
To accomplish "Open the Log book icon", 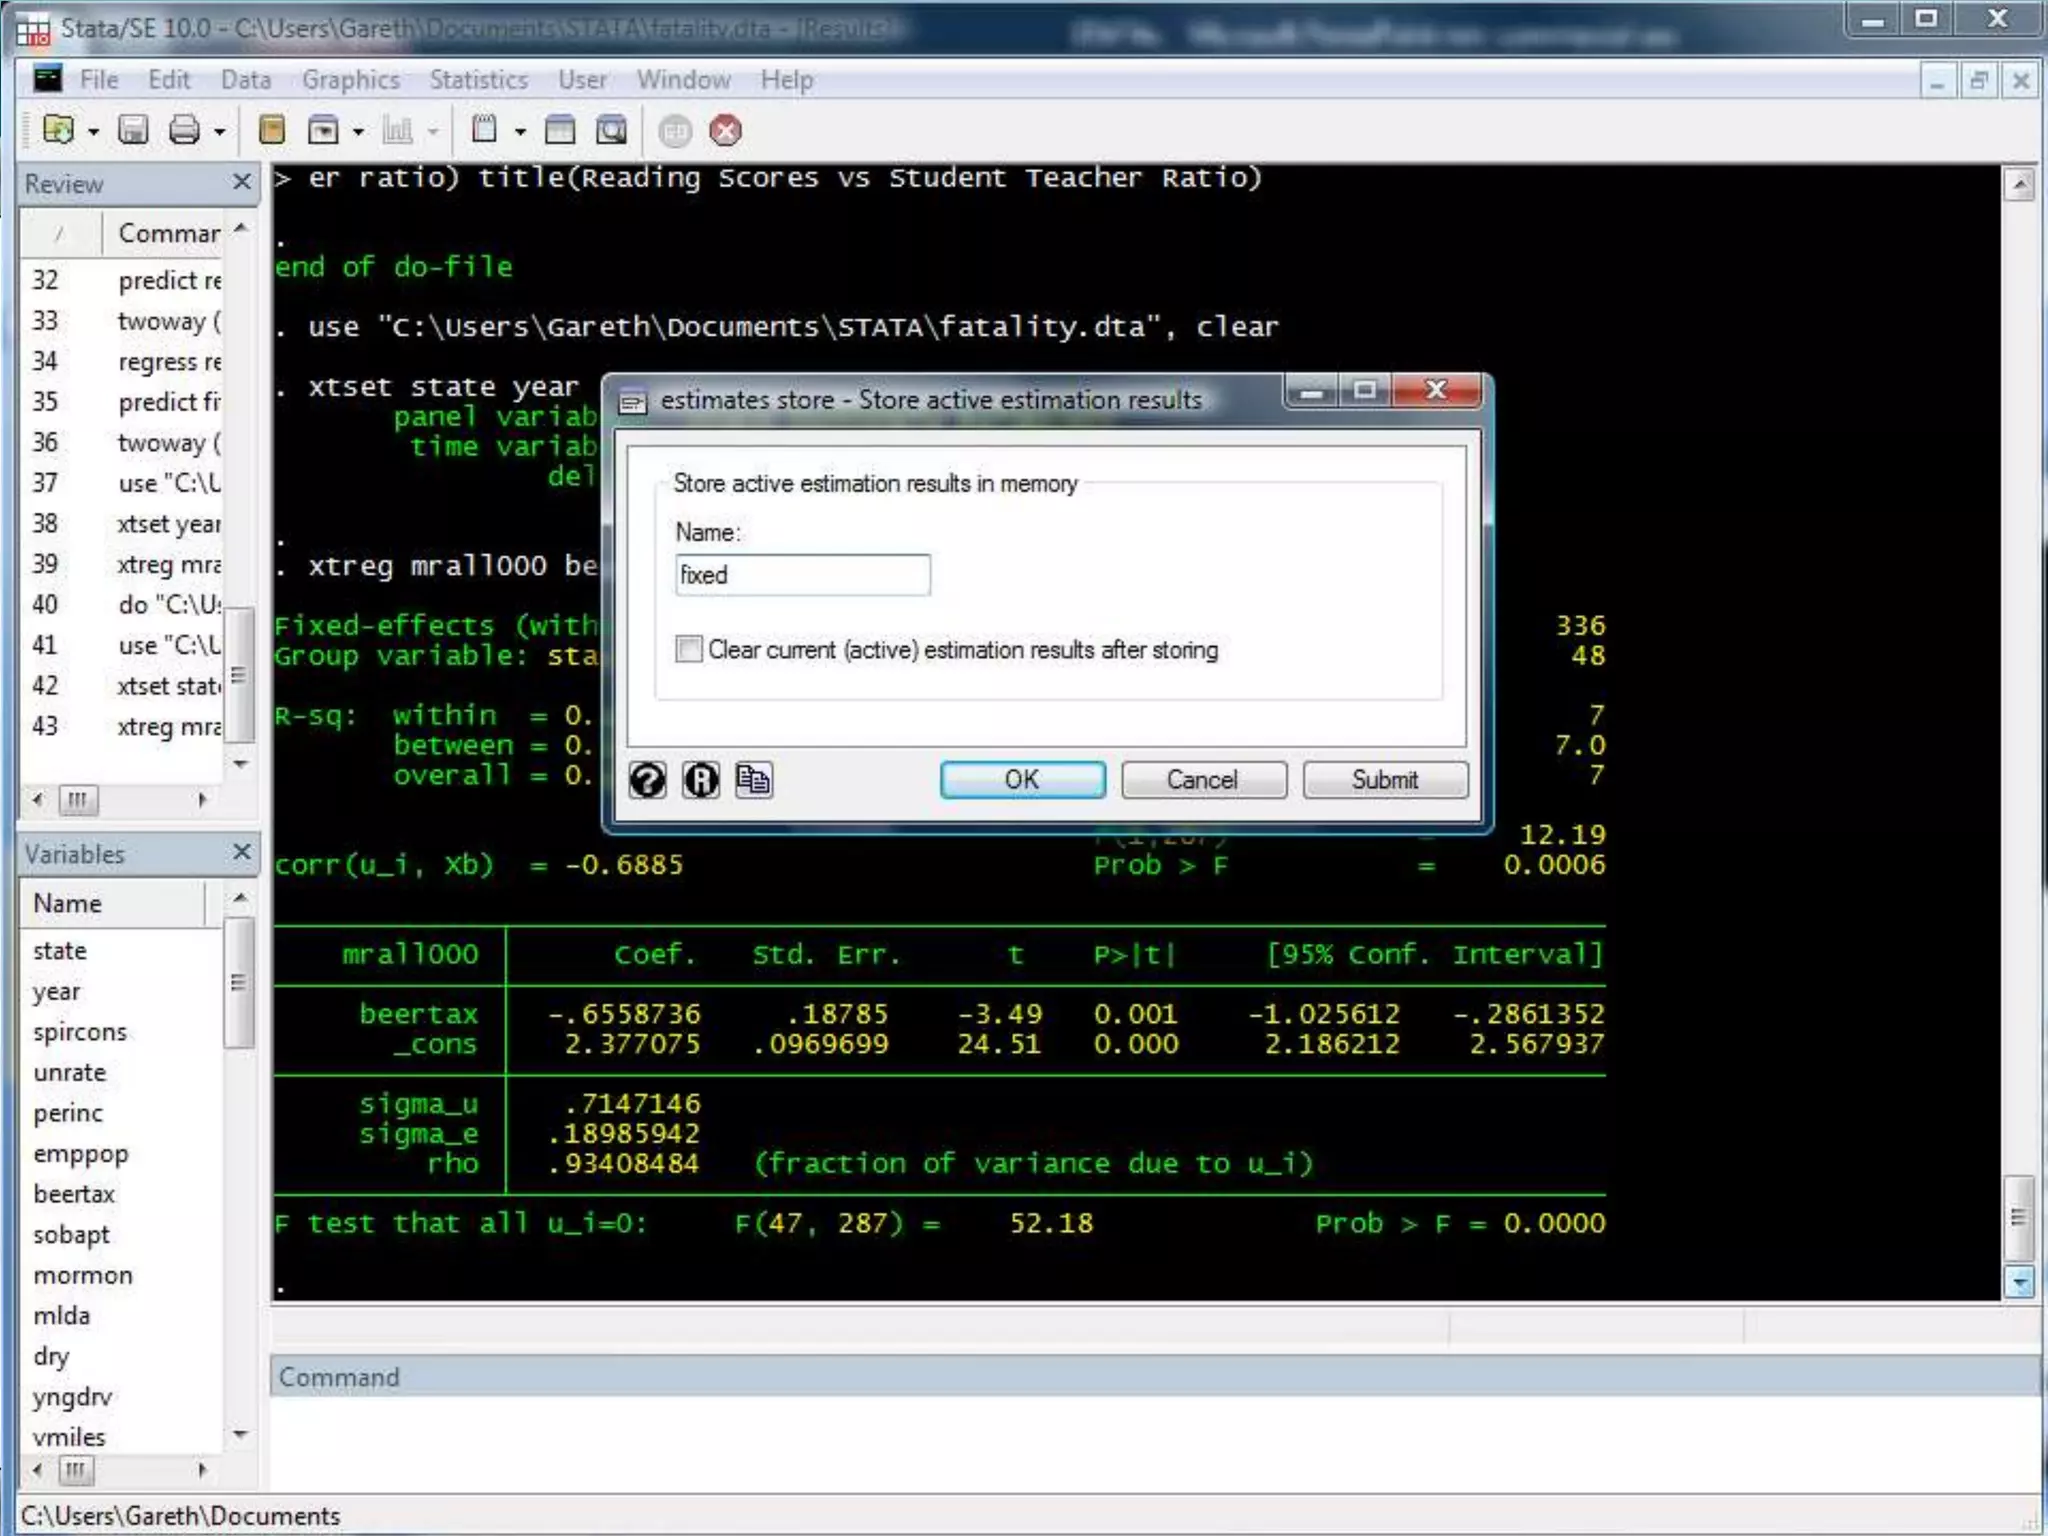I will pyautogui.click(x=272, y=130).
